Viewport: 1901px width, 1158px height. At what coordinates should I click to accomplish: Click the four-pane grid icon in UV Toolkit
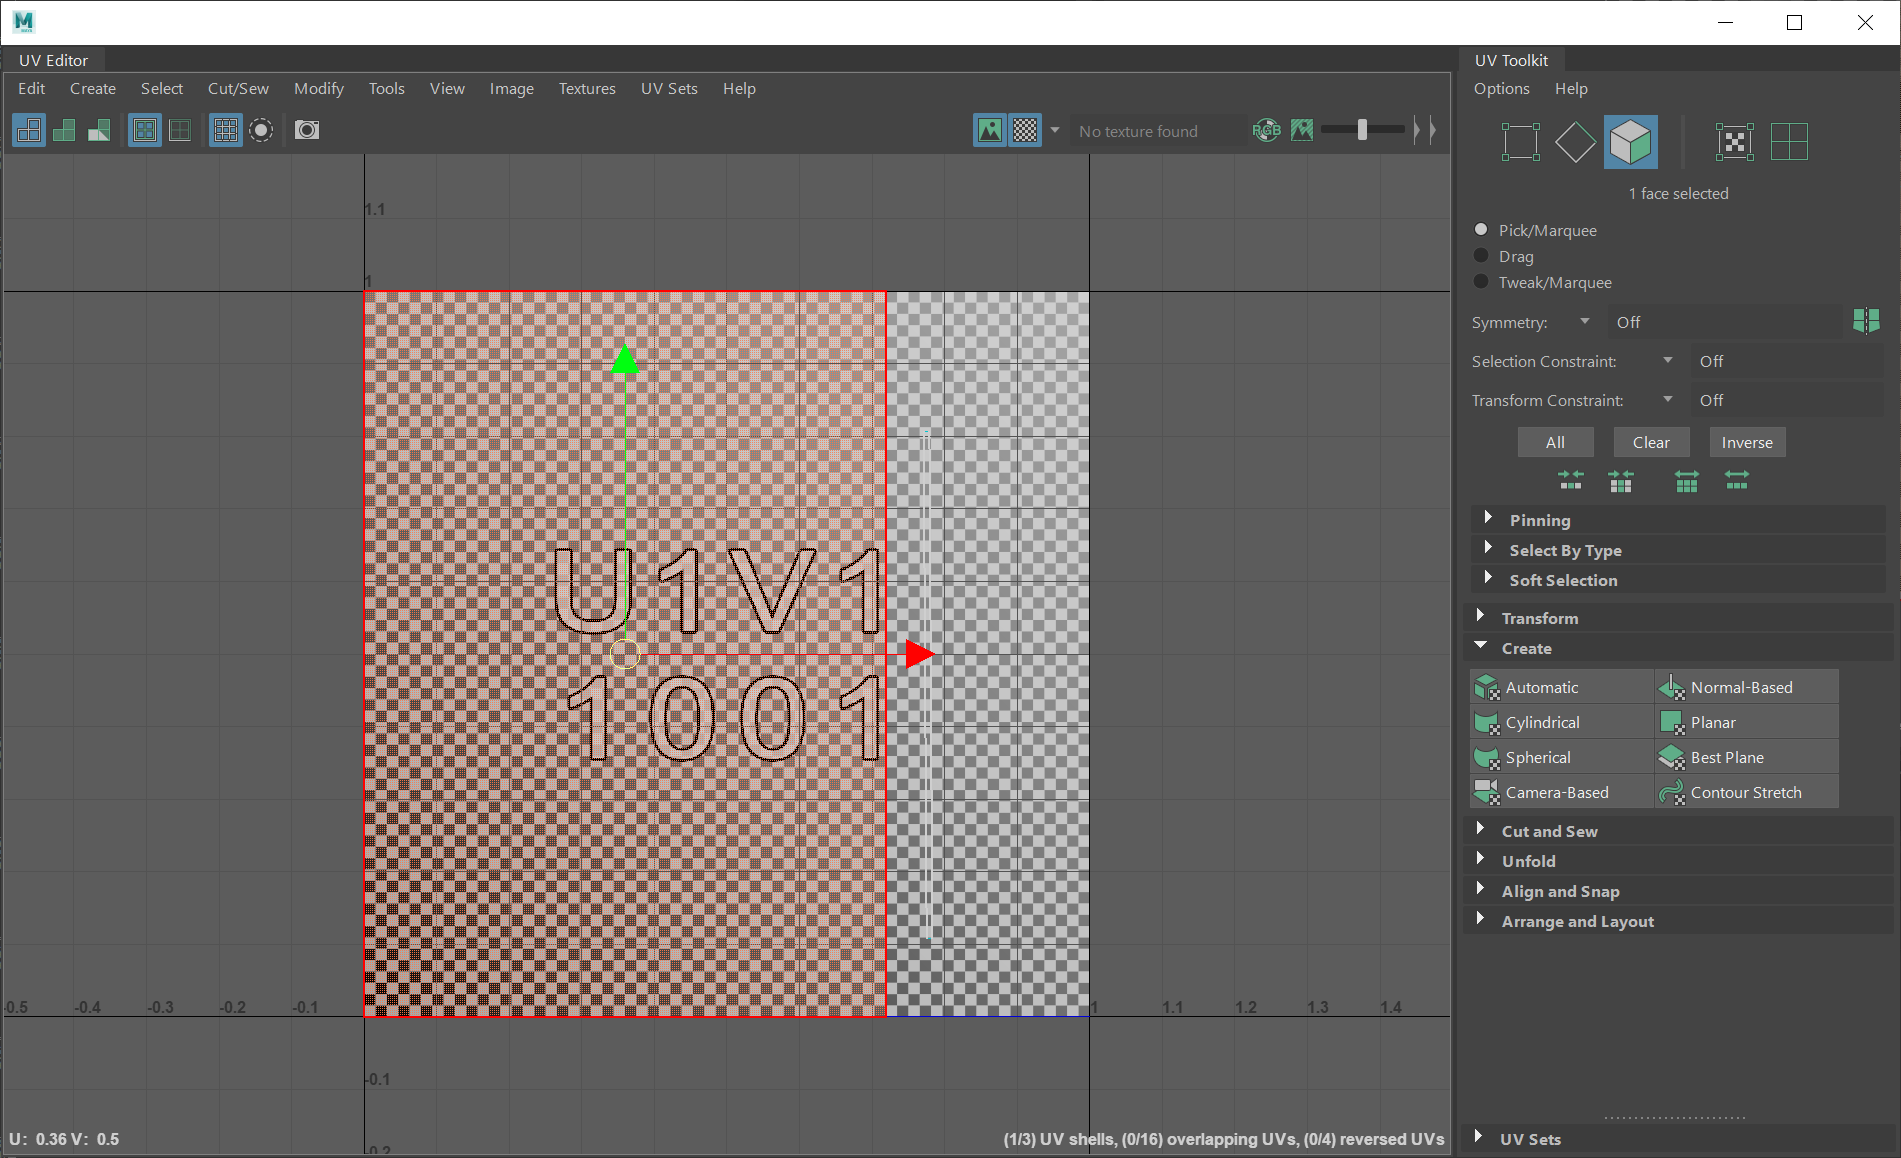[1789, 142]
